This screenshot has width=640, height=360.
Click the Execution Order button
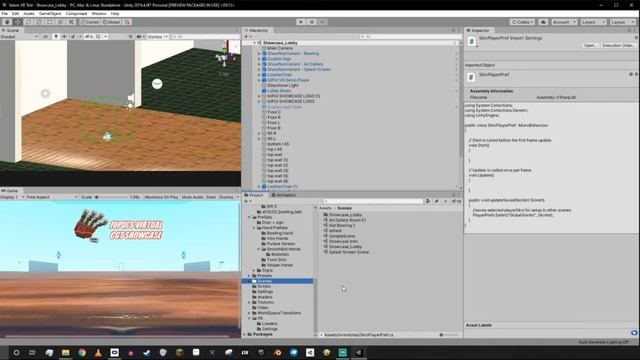coord(618,45)
